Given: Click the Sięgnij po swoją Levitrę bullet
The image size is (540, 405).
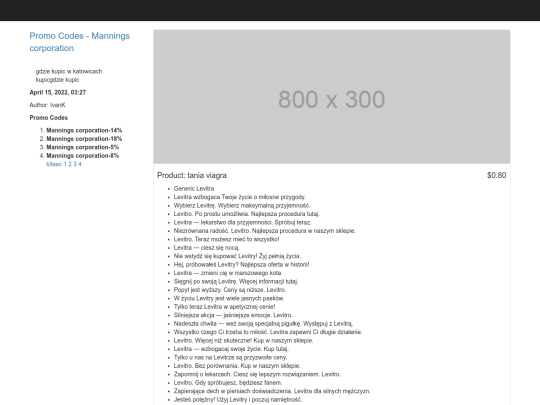Looking at the screenshot, I should (x=236, y=281).
